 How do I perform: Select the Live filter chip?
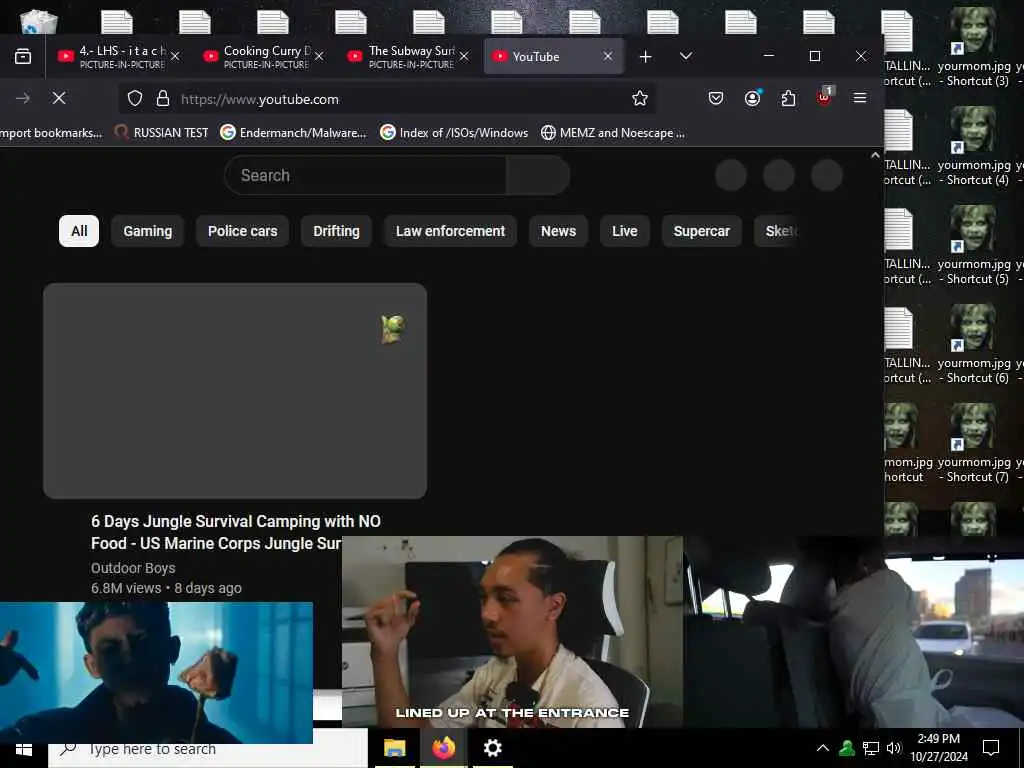pos(624,231)
